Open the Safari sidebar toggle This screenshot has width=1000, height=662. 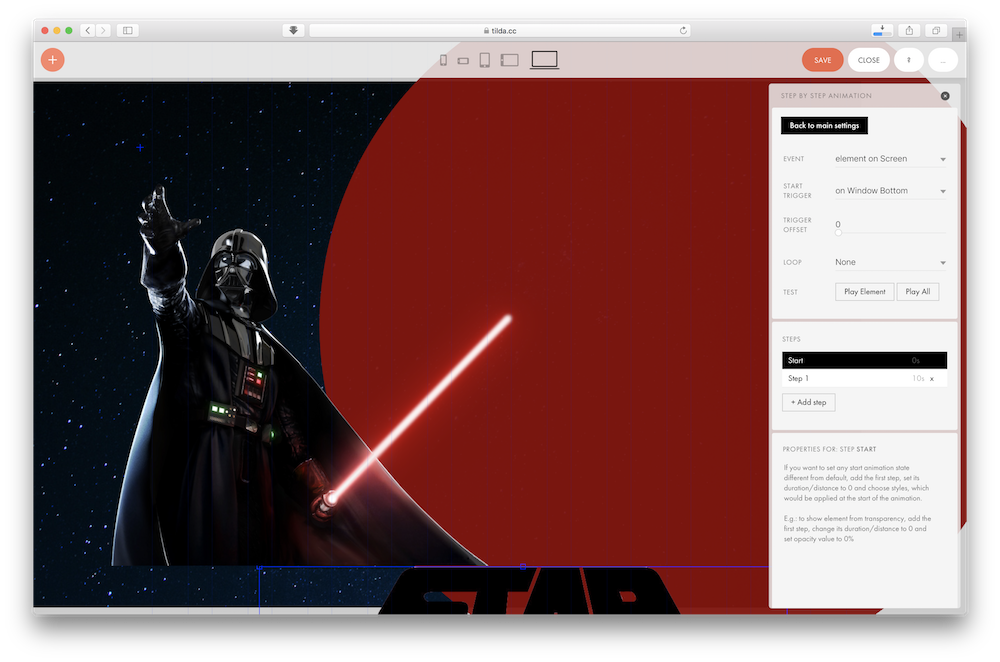[x=127, y=30]
